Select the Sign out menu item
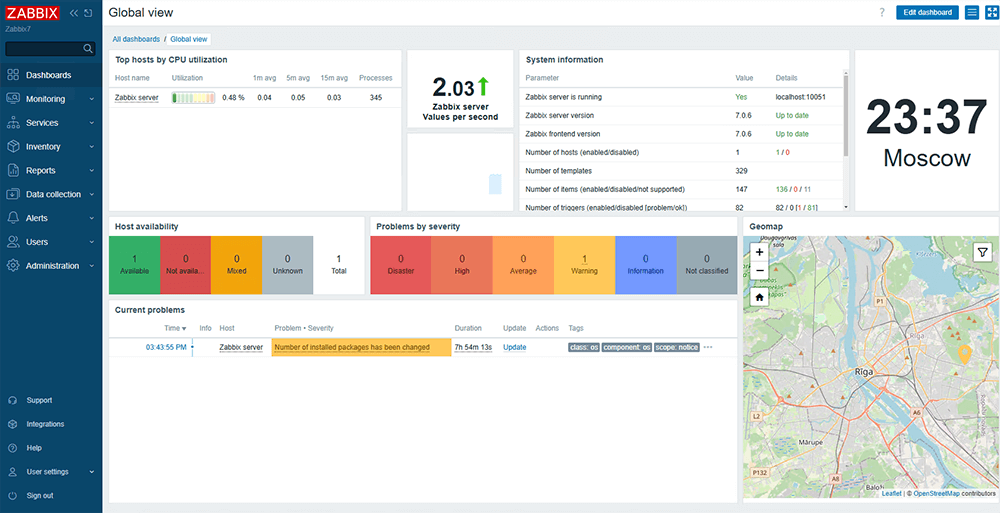 click(x=51, y=496)
